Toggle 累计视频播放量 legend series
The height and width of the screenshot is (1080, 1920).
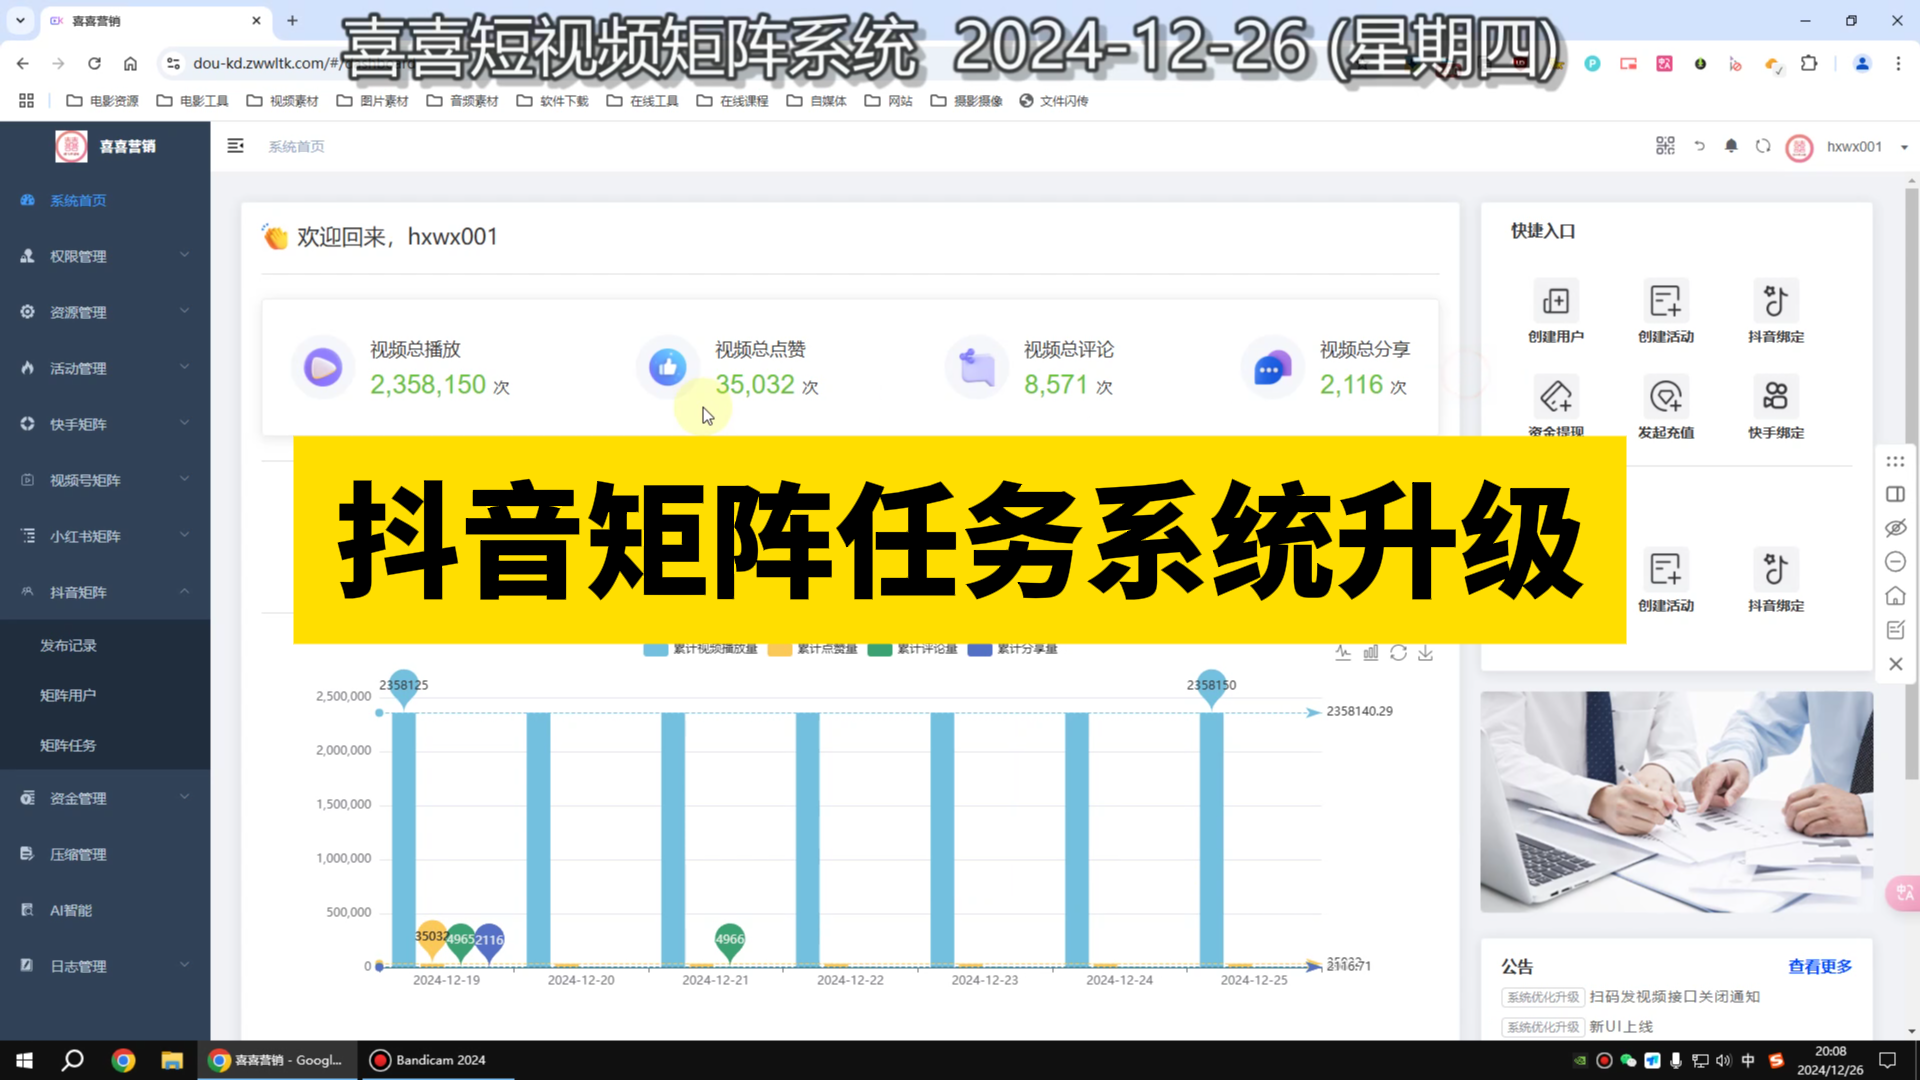[x=700, y=649]
